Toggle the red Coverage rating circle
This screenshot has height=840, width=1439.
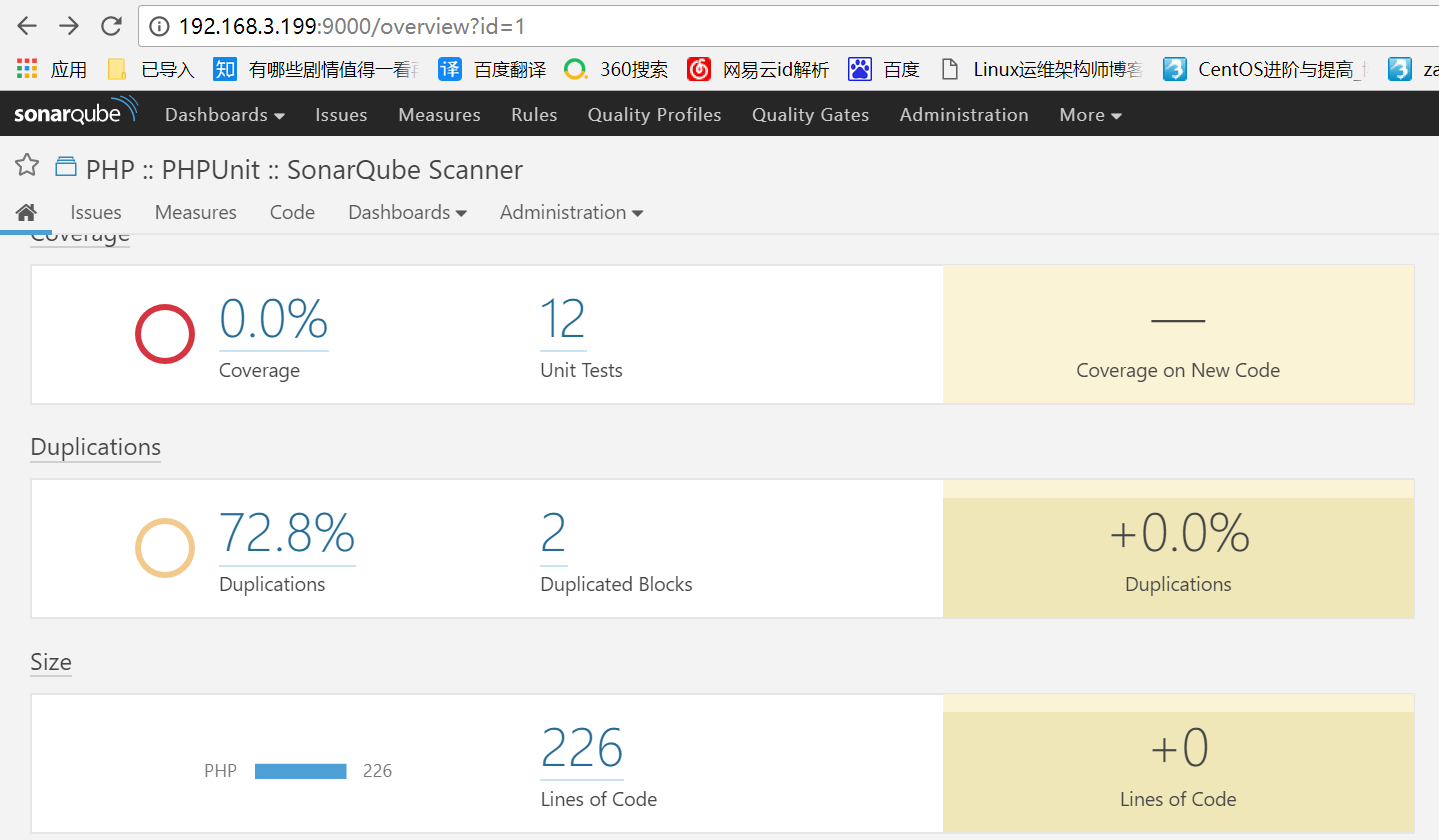[x=164, y=334]
